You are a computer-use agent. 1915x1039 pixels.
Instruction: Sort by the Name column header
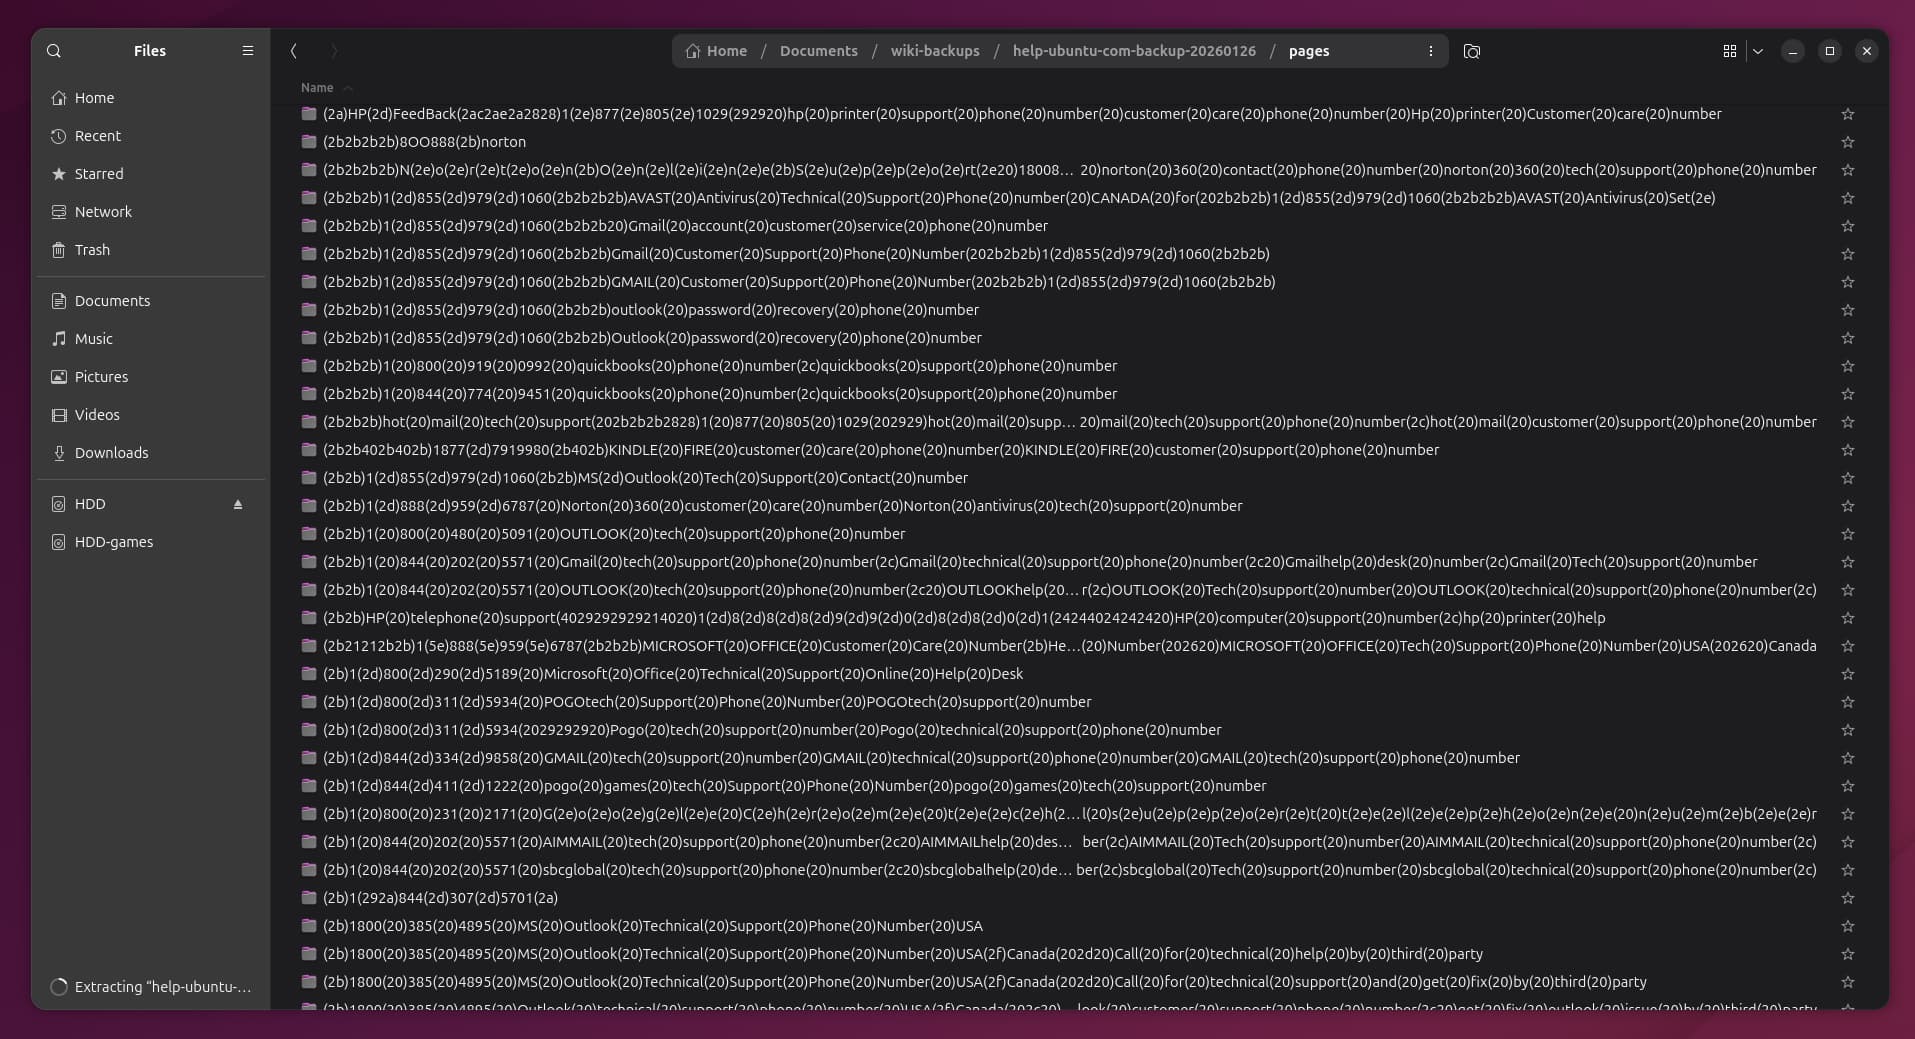tap(317, 88)
